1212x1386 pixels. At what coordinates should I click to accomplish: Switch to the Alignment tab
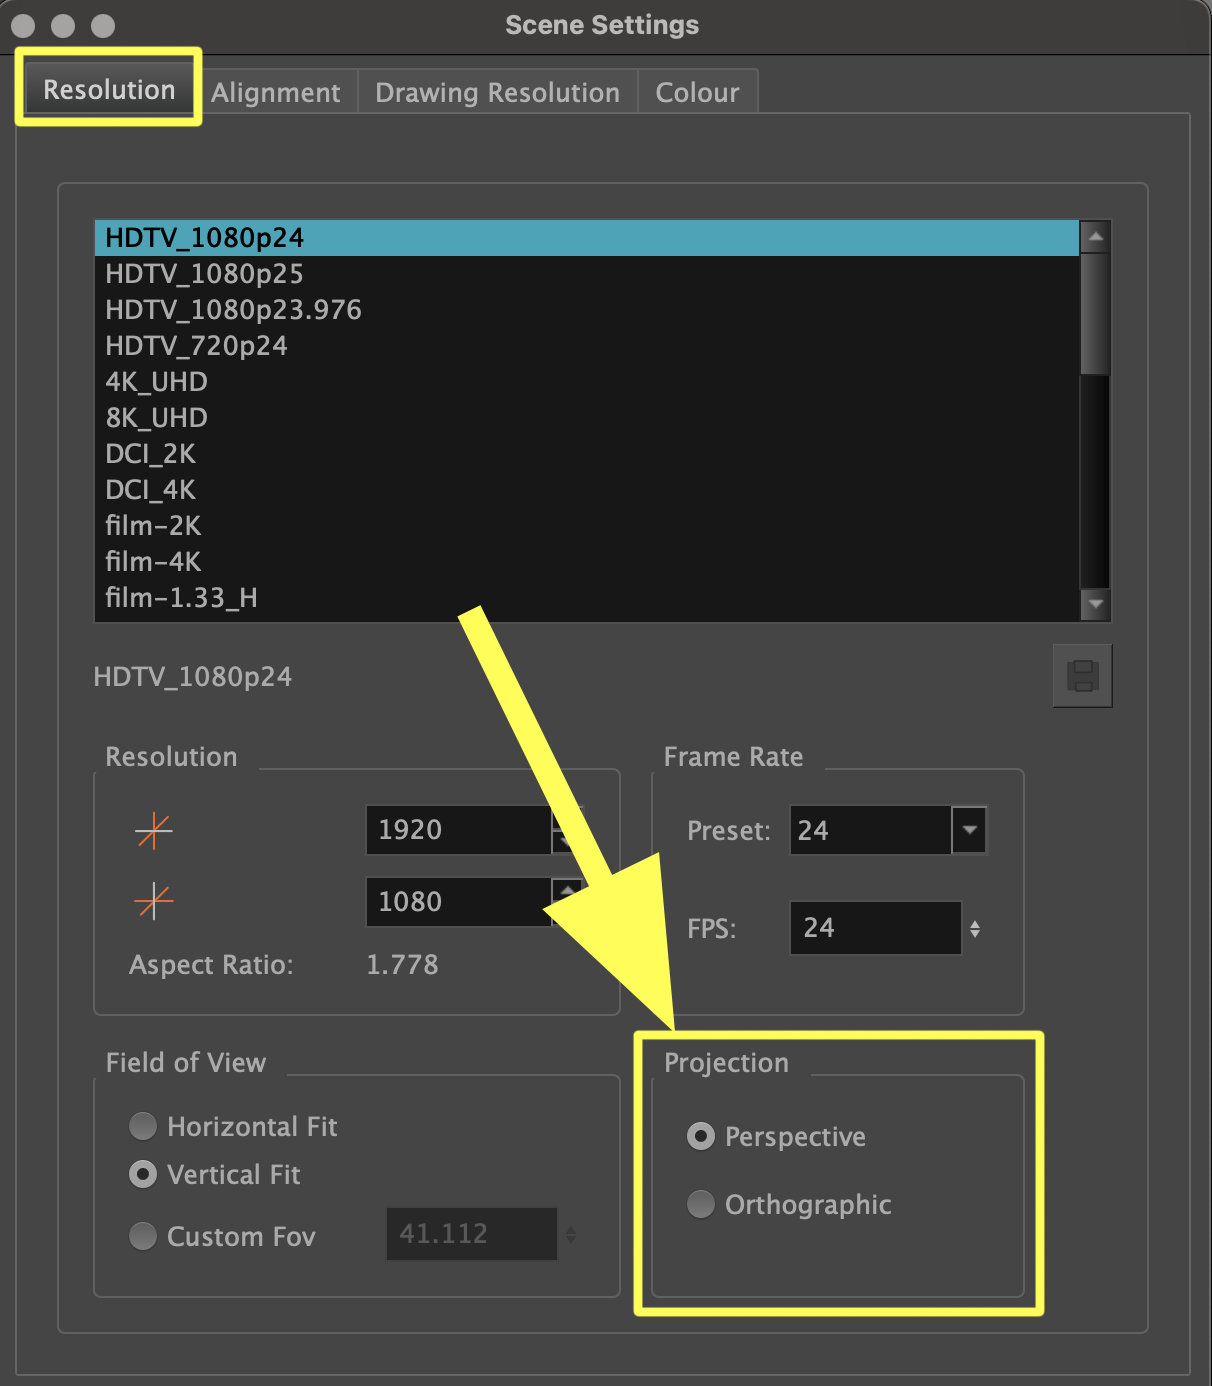pyautogui.click(x=276, y=93)
